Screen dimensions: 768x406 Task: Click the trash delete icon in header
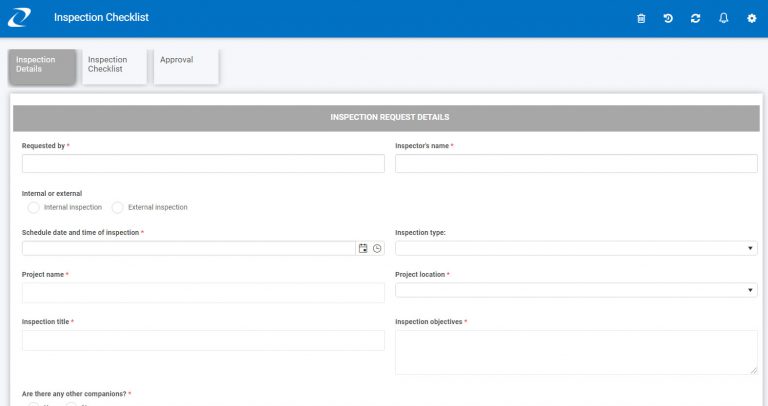tap(641, 19)
